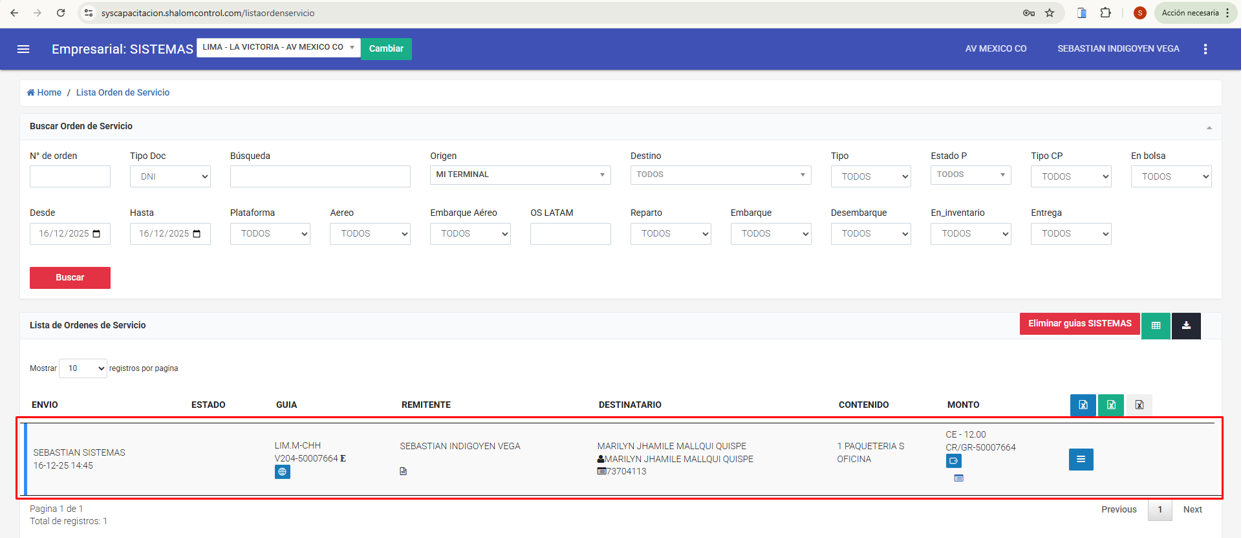The height and width of the screenshot is (538, 1242).
Task: Click the blue tag icon under CR/GR-50007664
Action: pos(953,461)
